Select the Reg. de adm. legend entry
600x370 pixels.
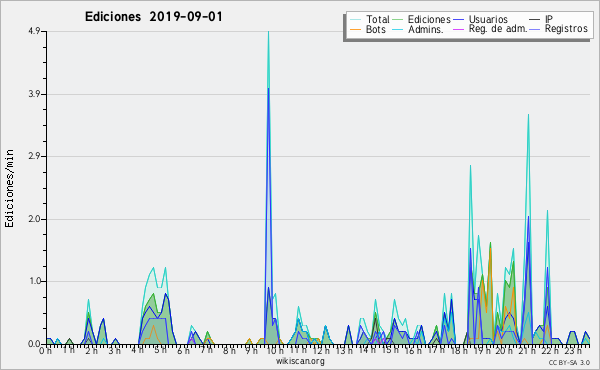[x=498, y=29]
